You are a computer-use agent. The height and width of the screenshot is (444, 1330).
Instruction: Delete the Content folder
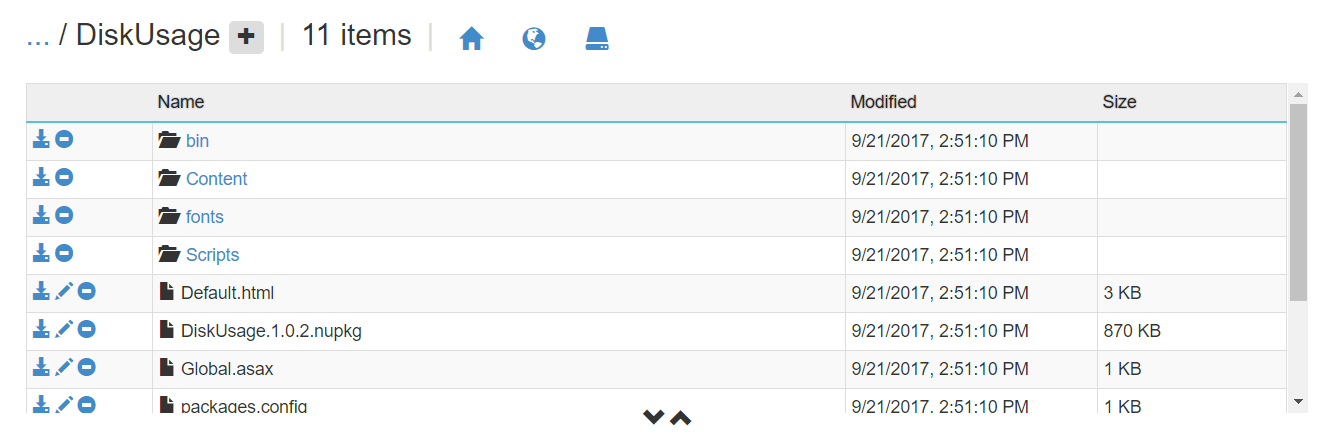pos(64,178)
